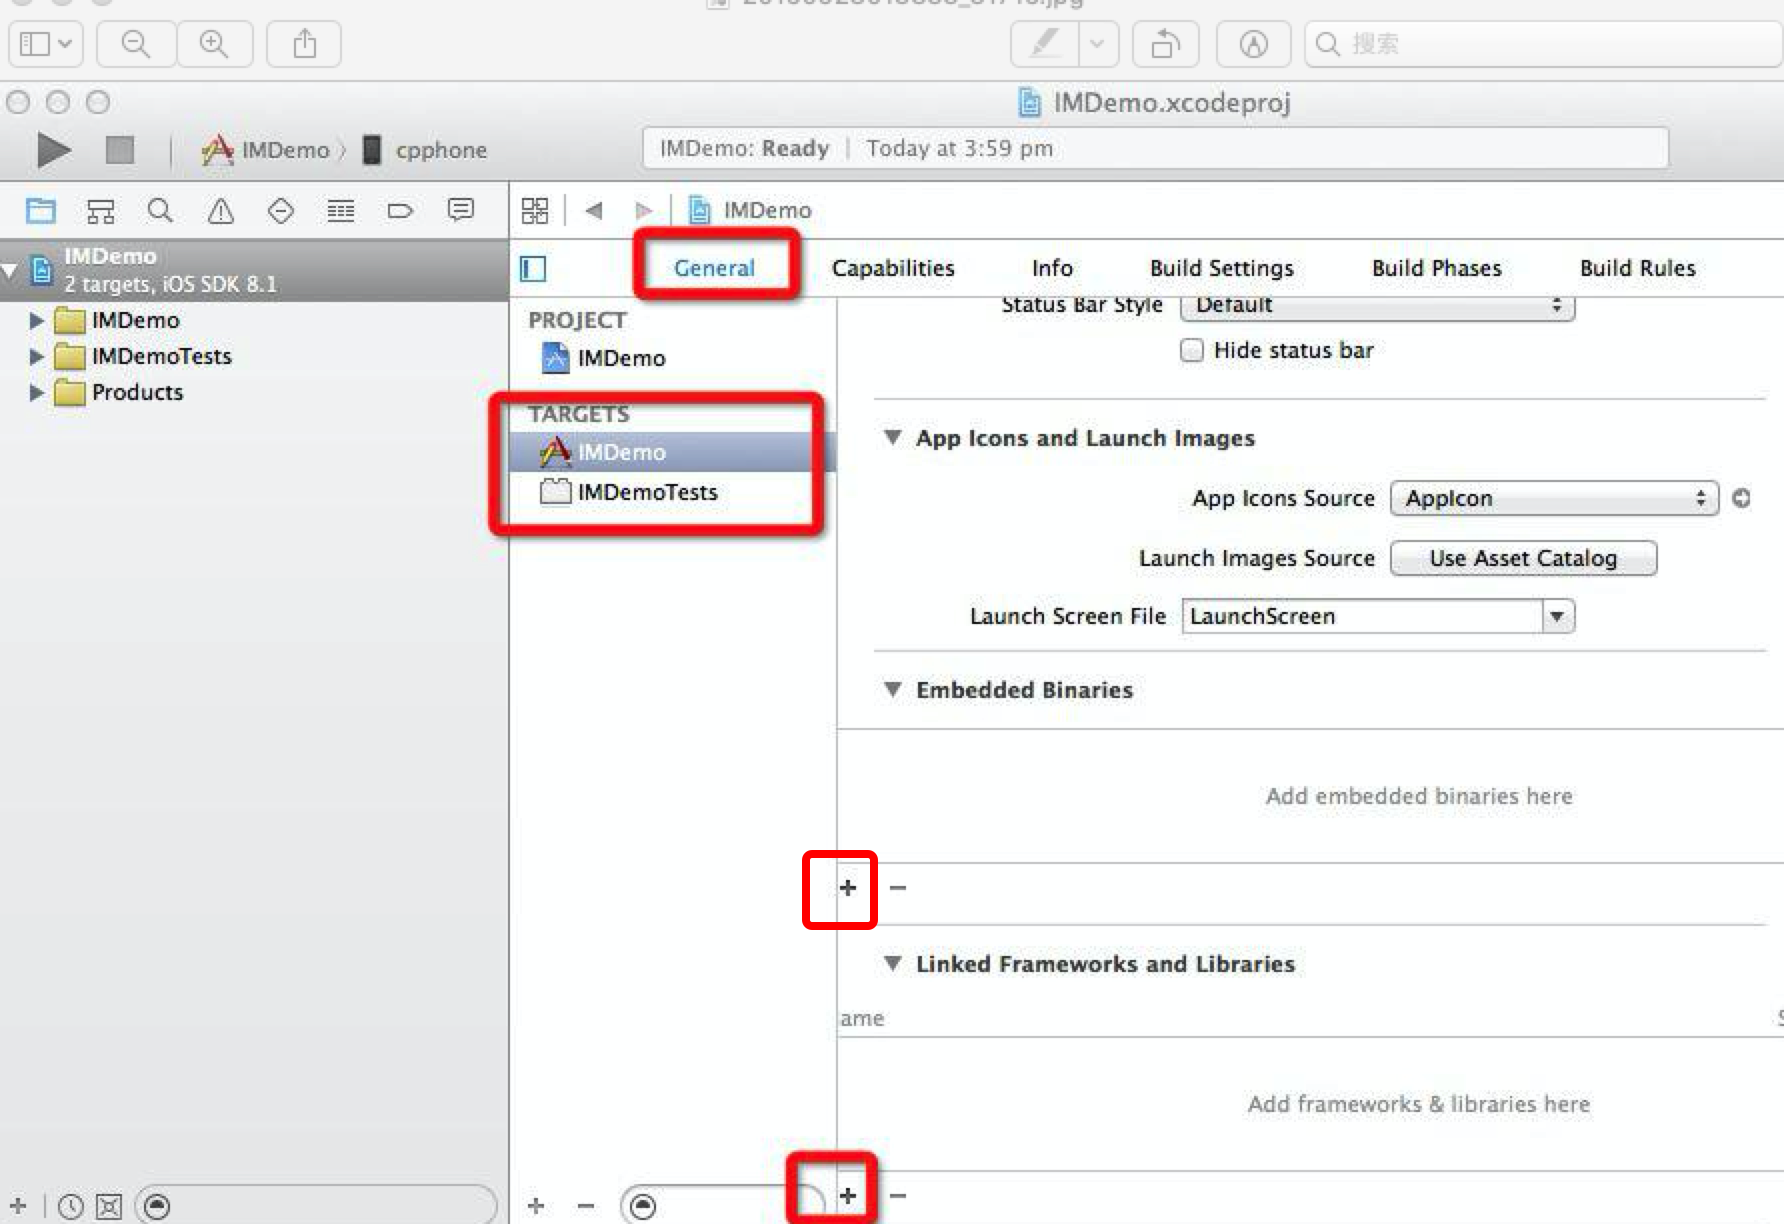Show recent files filter clock icon

tap(70, 1207)
